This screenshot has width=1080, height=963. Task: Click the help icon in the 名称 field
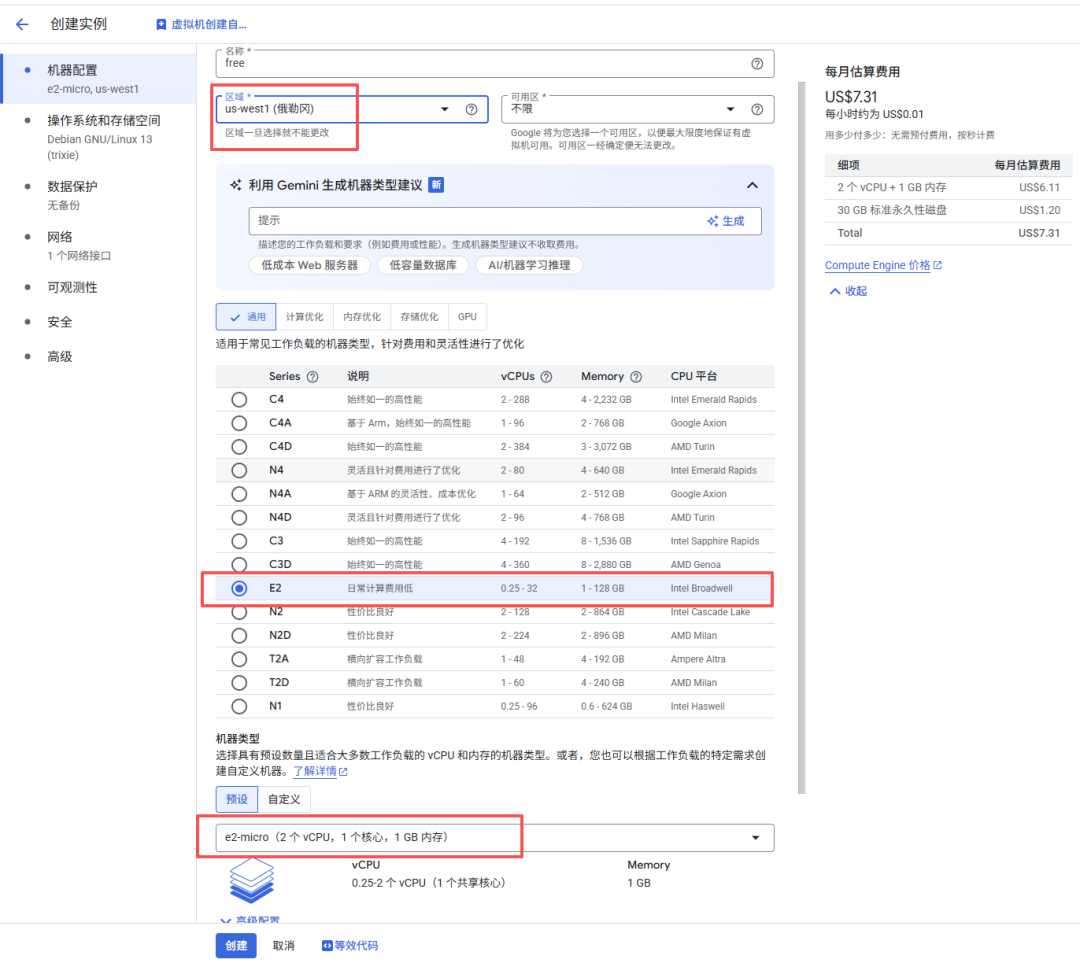point(757,63)
